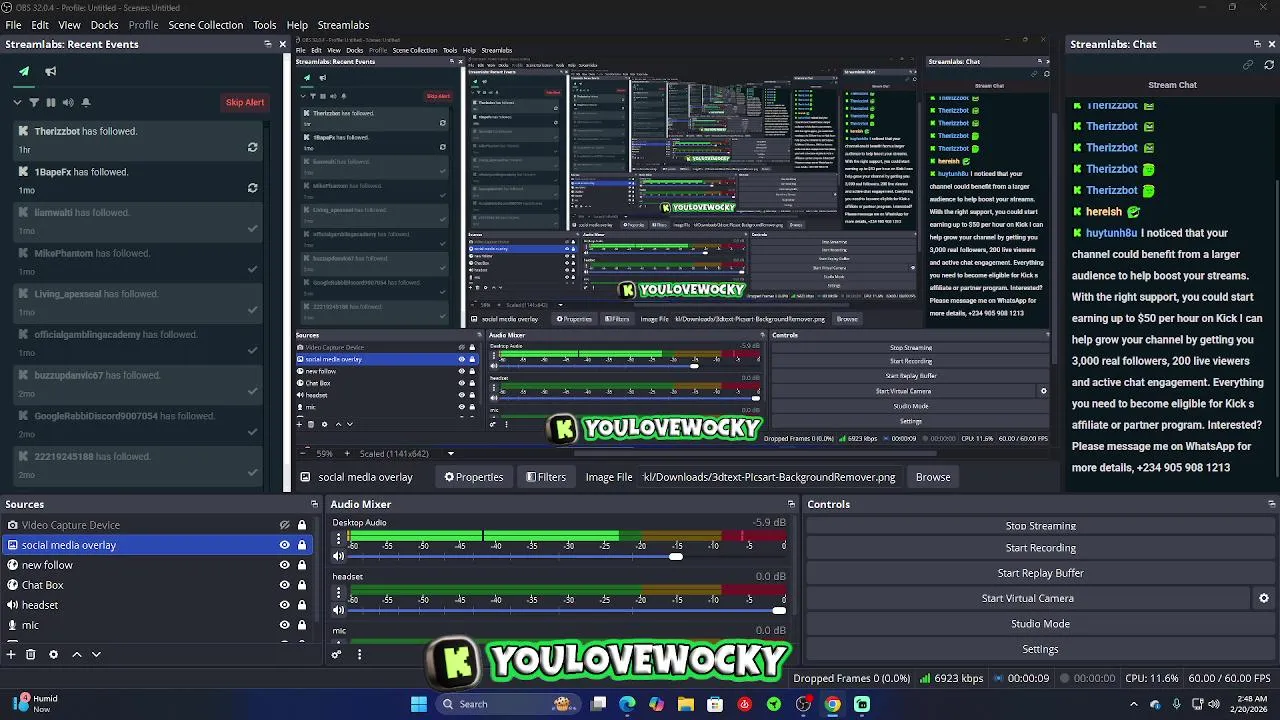Open Virtual Camera settings gear
Viewport: 1280px width, 720px height.
point(1263,598)
